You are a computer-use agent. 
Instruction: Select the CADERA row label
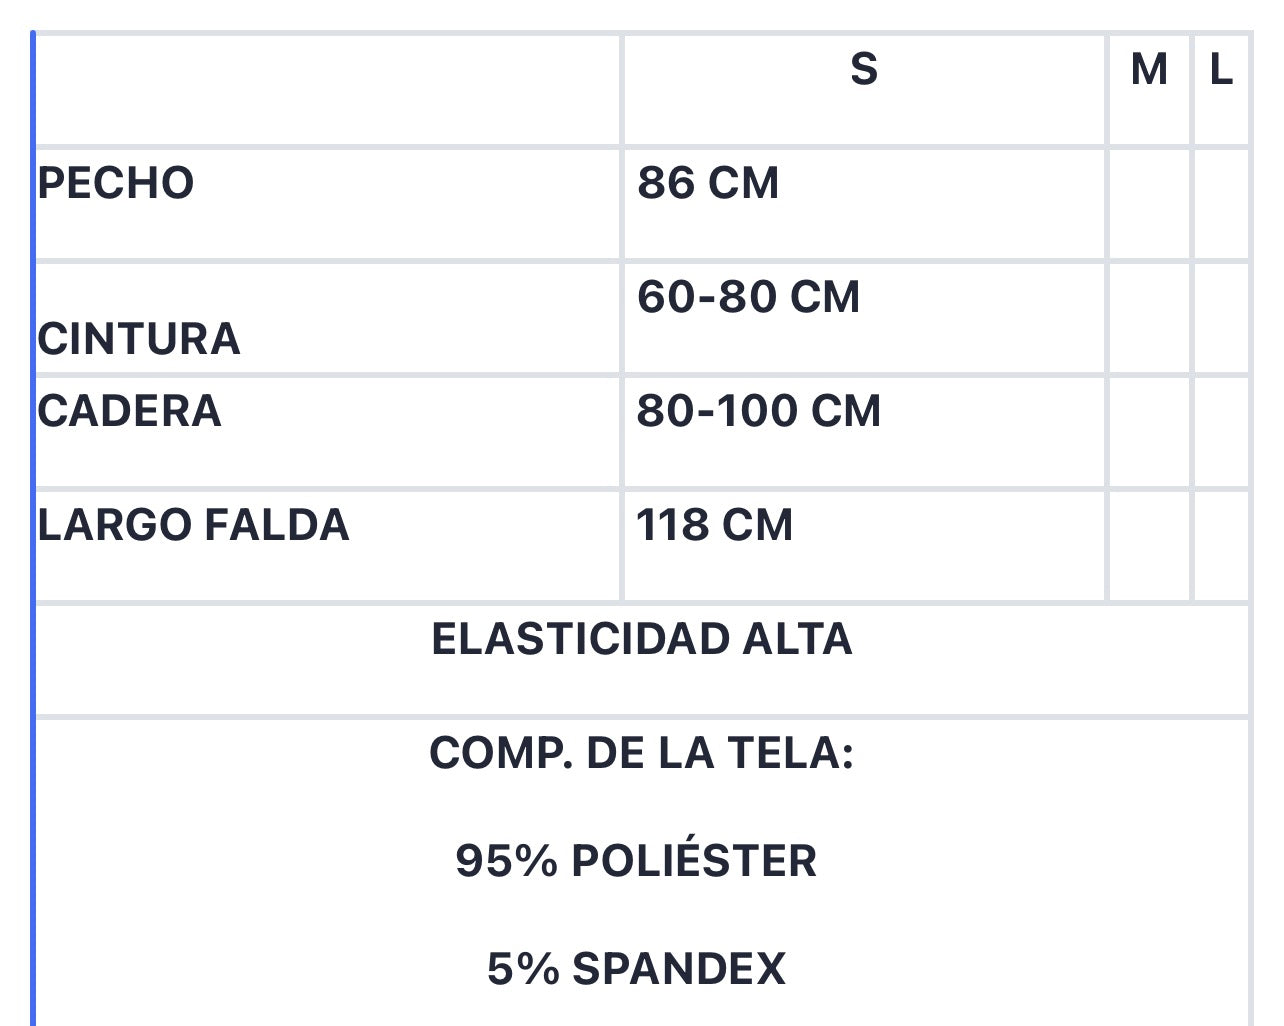point(129,412)
